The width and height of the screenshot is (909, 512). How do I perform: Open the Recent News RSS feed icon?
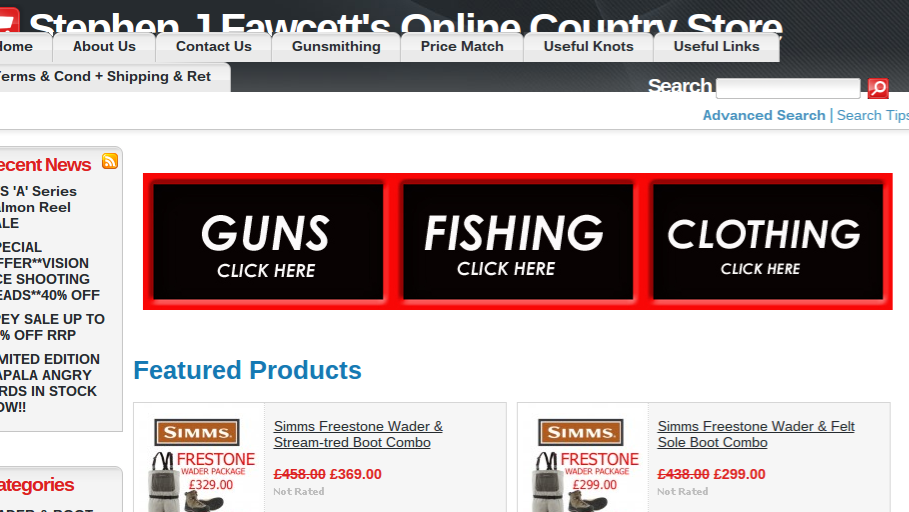[x=110, y=161]
